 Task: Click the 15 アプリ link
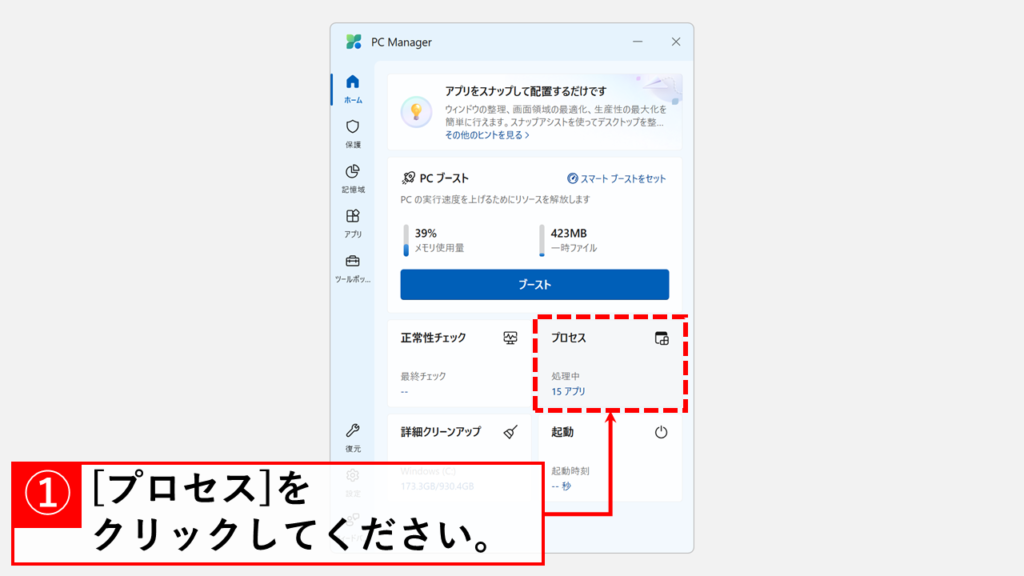click(x=568, y=391)
